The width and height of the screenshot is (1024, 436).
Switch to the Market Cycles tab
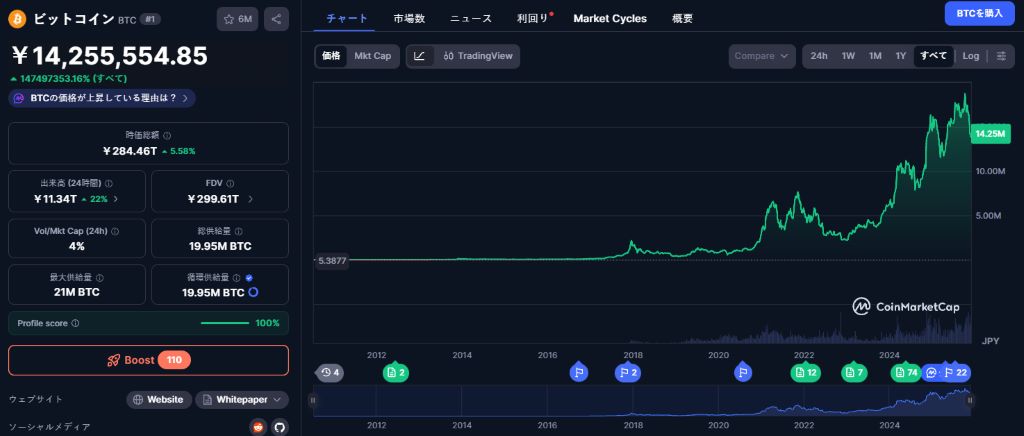pyautogui.click(x=610, y=18)
